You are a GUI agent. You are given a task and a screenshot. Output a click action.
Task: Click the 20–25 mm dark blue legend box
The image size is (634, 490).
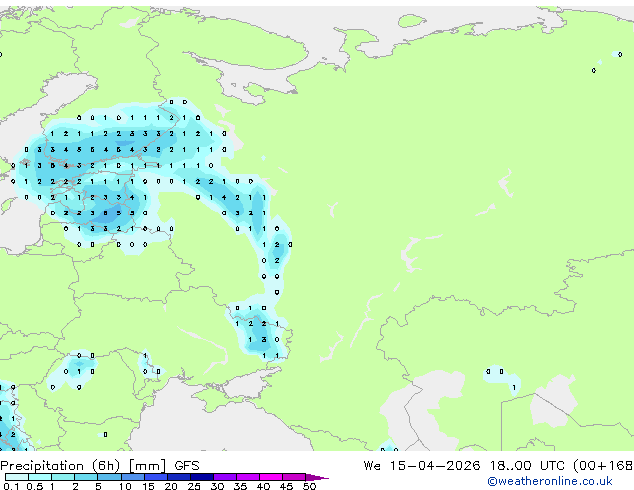click(179, 477)
